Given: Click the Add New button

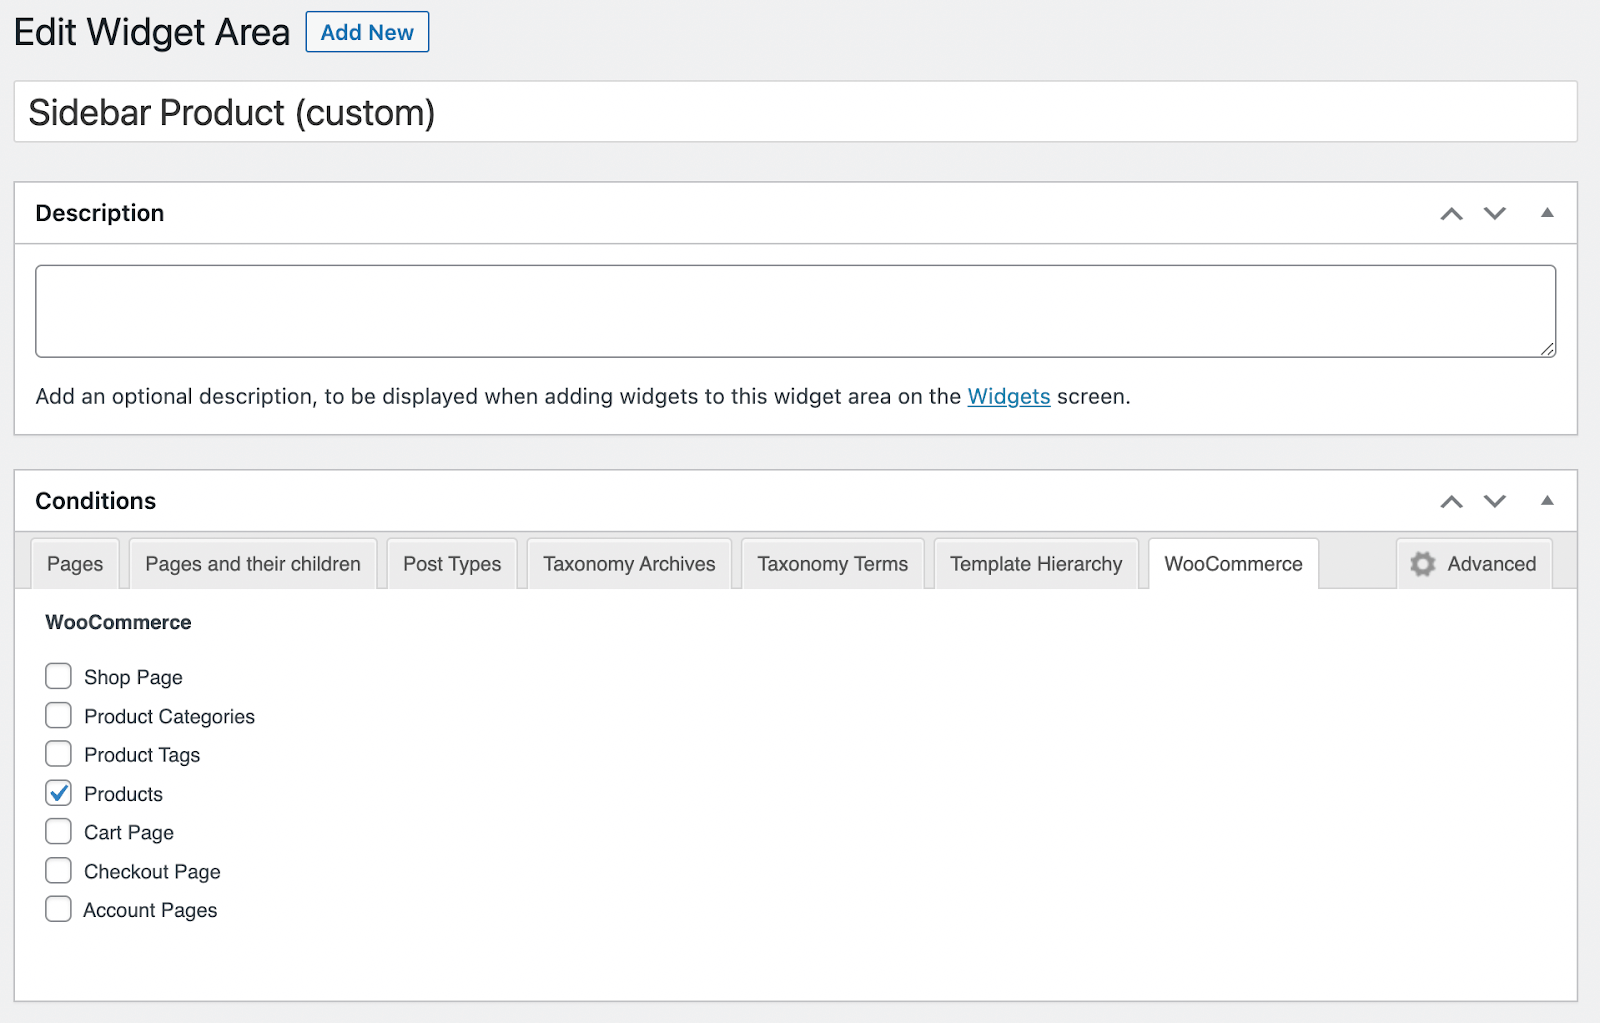Looking at the screenshot, I should (366, 31).
